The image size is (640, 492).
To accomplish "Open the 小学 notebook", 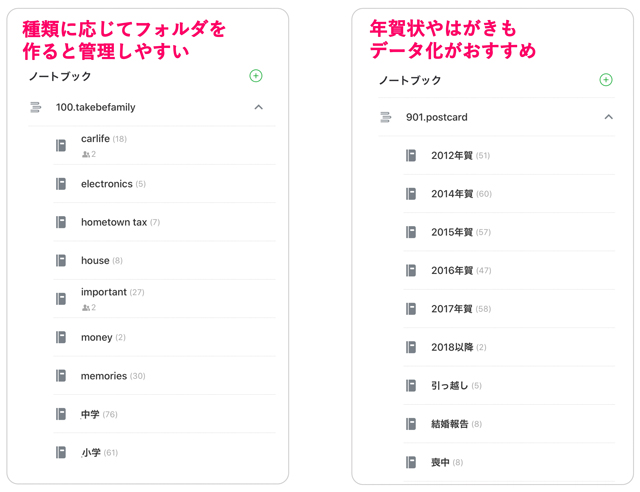I will point(164,452).
